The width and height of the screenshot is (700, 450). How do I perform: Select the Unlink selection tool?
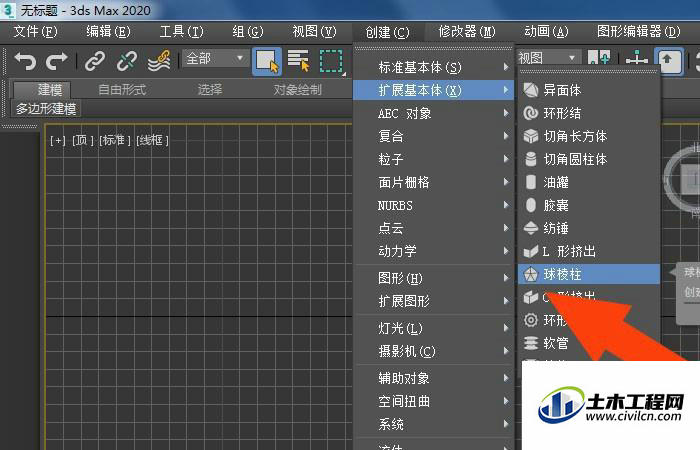127,61
